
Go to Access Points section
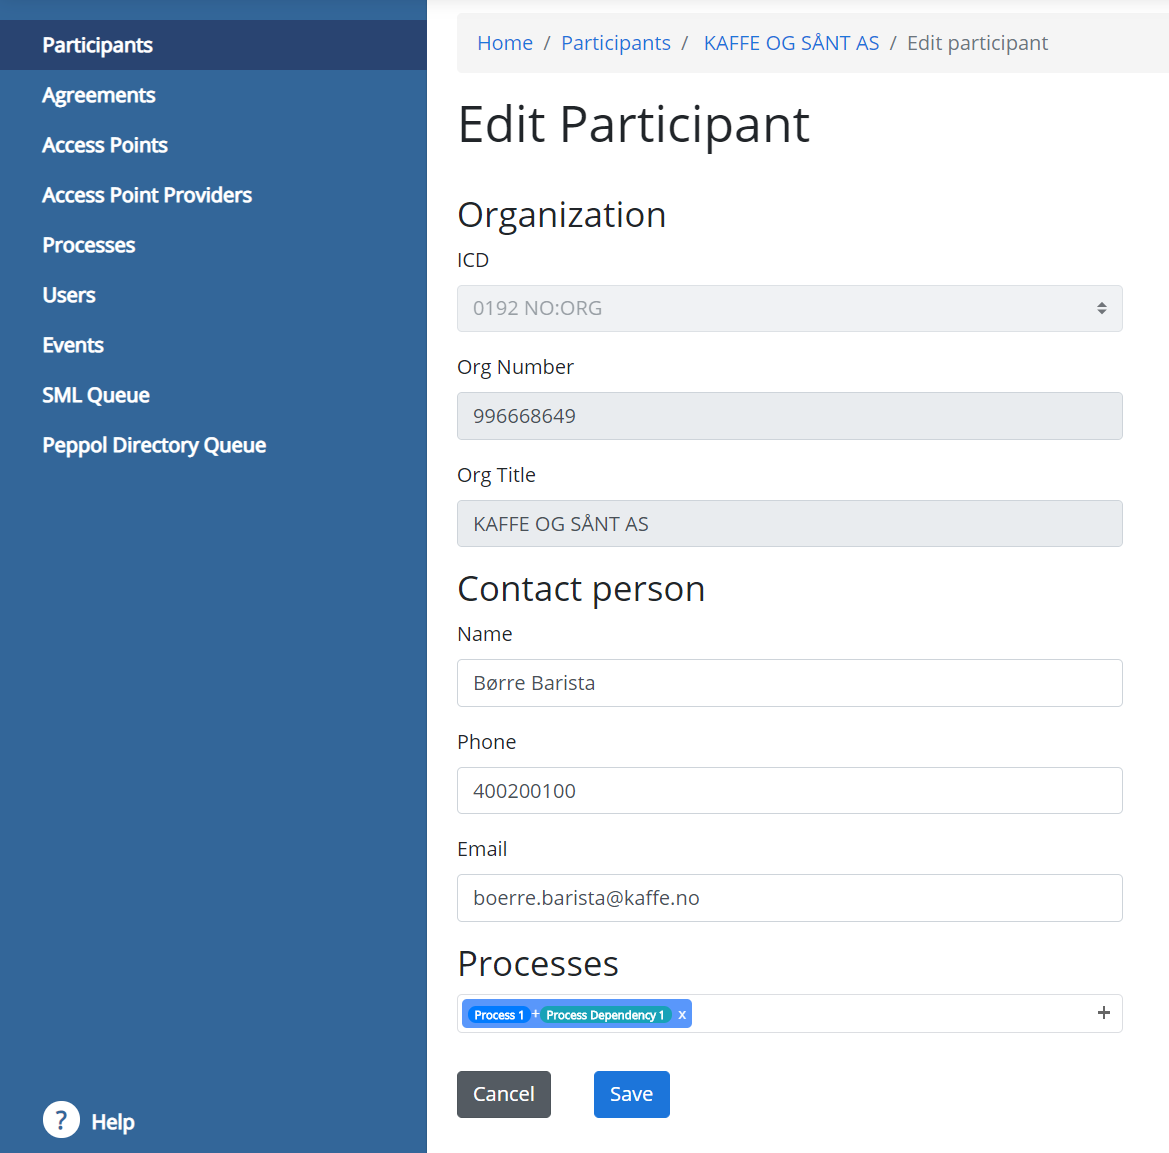[x=104, y=146]
